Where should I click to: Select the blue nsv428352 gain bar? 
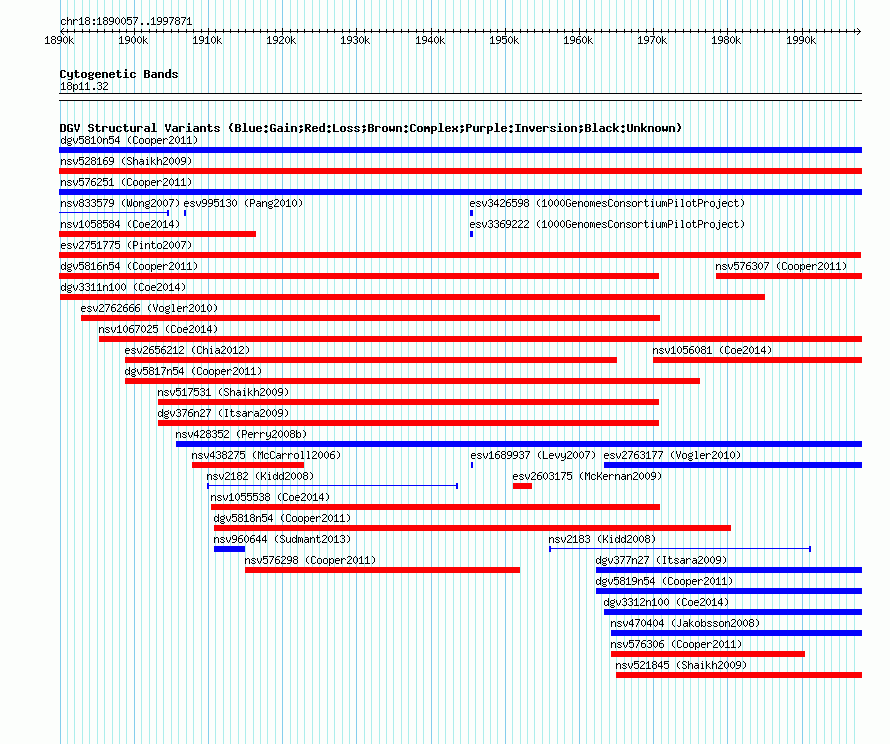(x=519, y=444)
